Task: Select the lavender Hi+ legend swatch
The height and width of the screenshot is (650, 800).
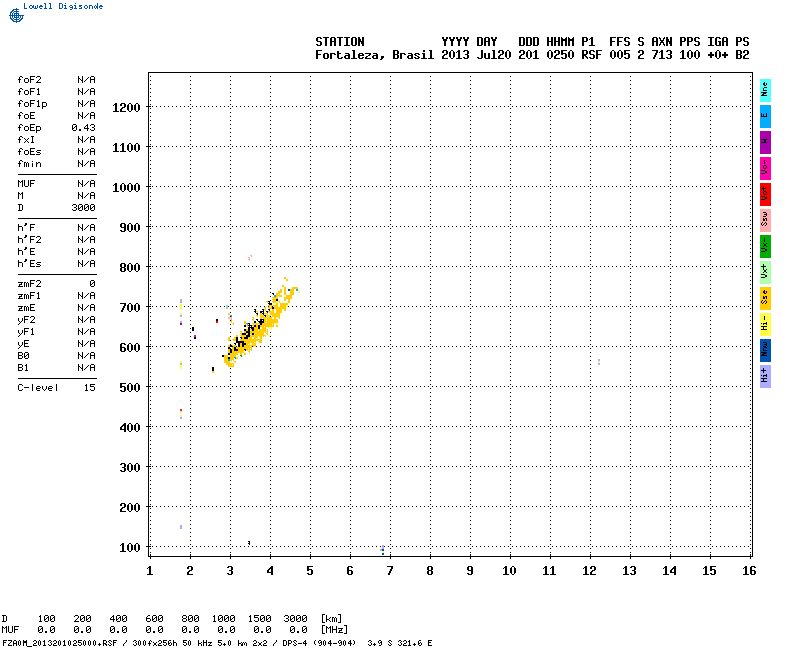Action: tap(765, 377)
